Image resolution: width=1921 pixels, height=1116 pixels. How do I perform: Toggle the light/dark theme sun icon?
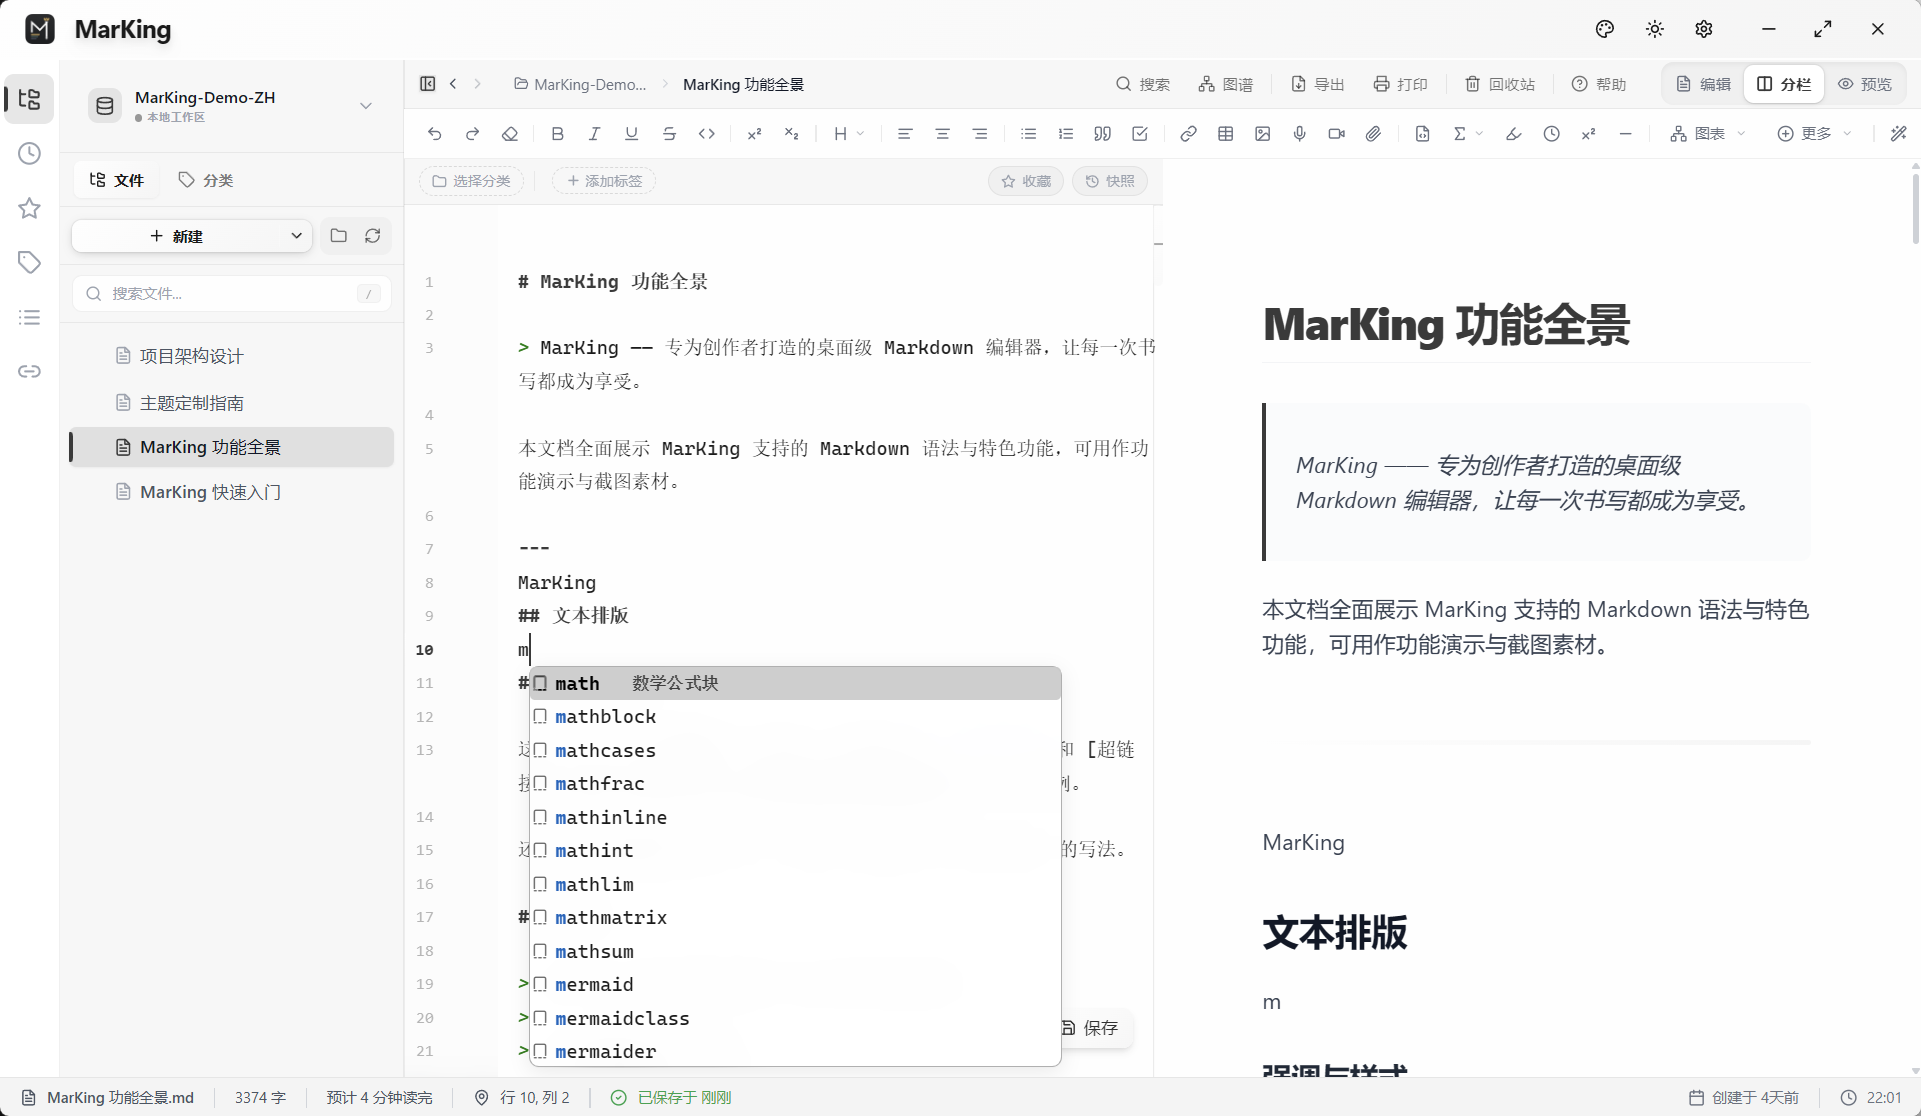[x=1655, y=29]
